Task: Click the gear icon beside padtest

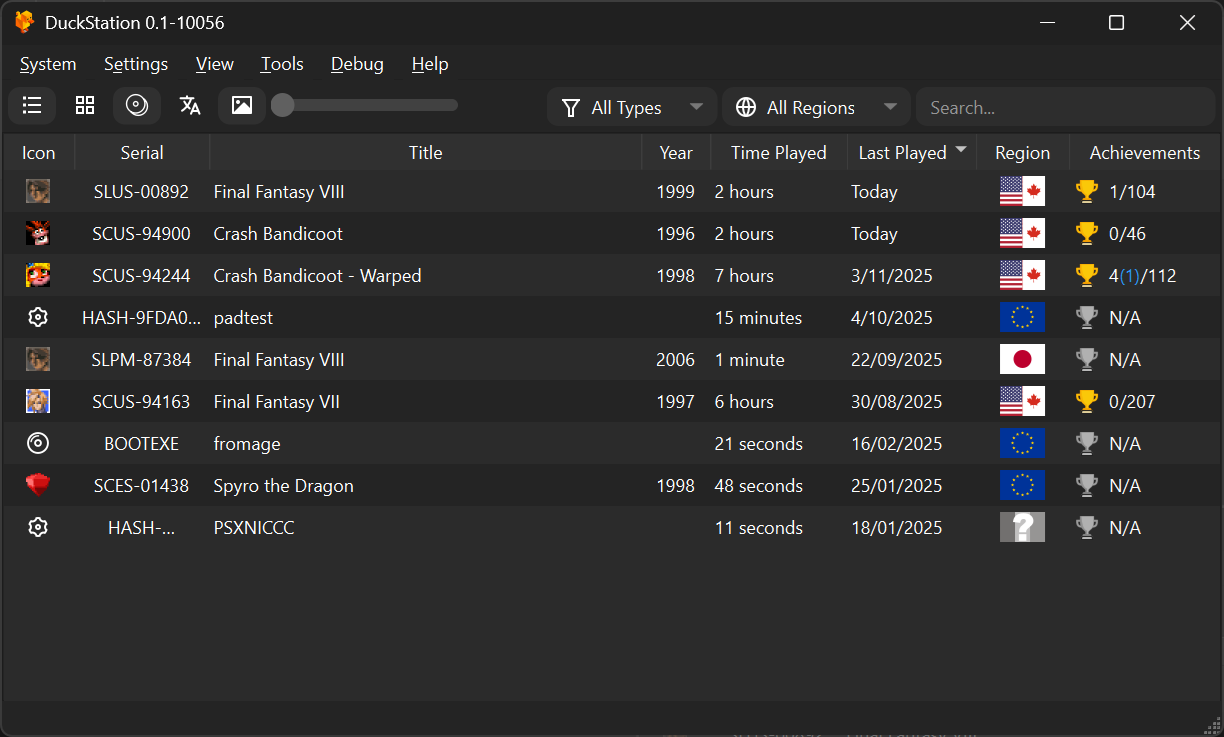Action: (37, 317)
